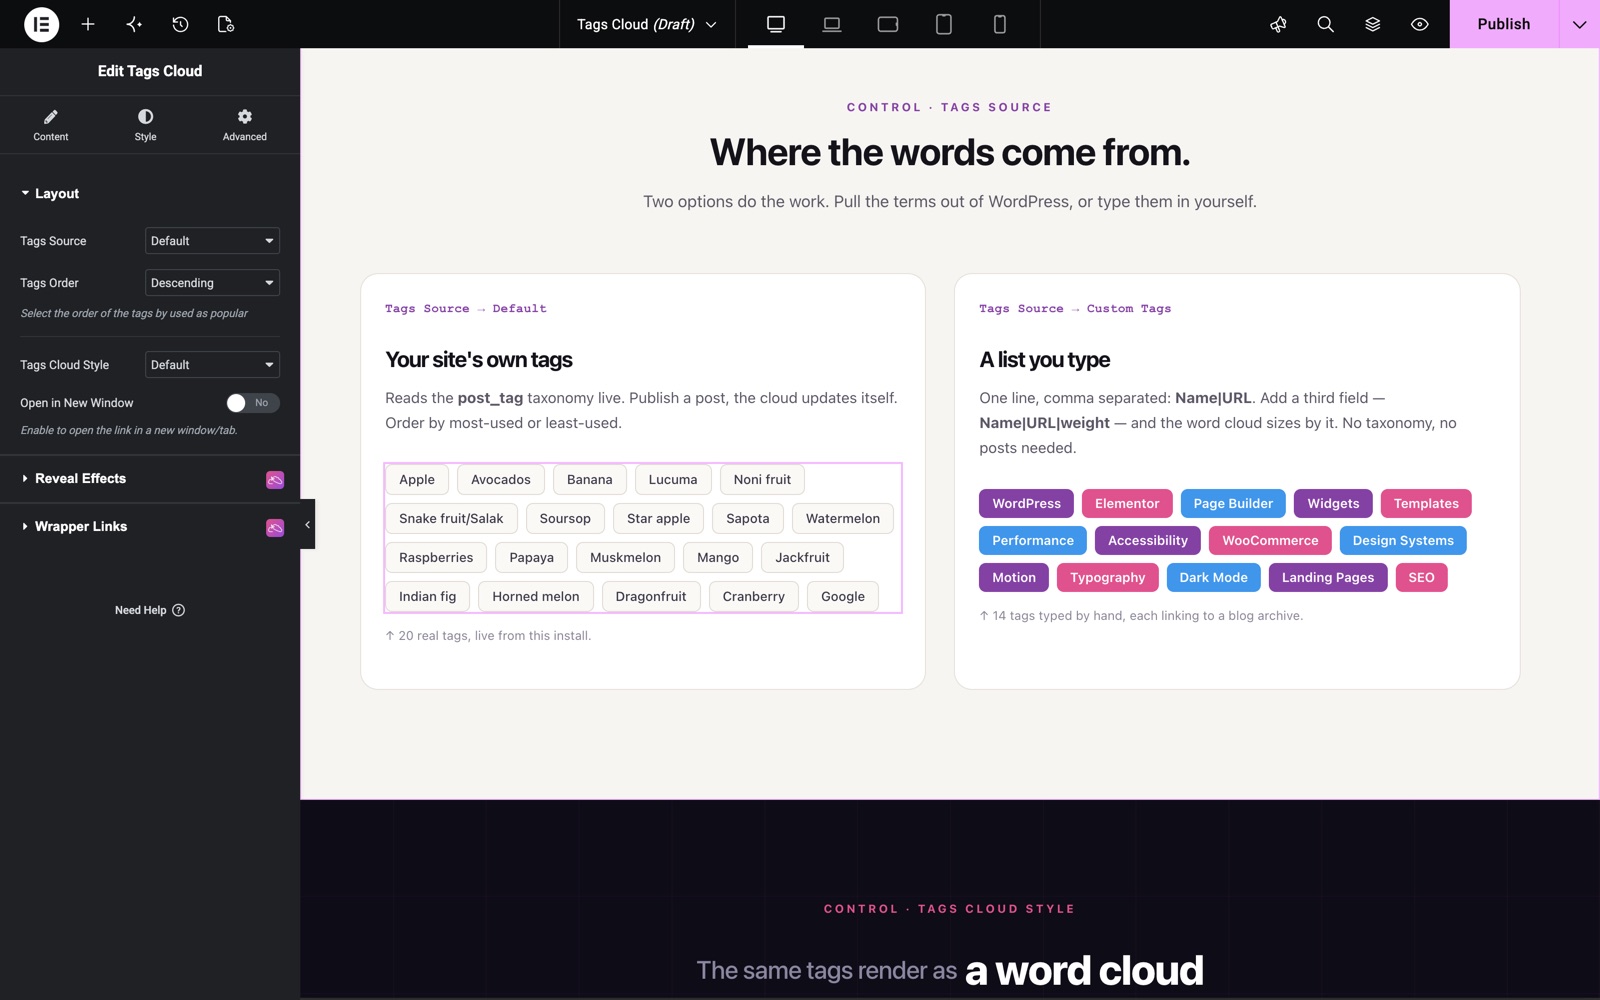Click the pro badge beside Wrapper Links
Screen dimensions: 1600x1000
[275, 528]
